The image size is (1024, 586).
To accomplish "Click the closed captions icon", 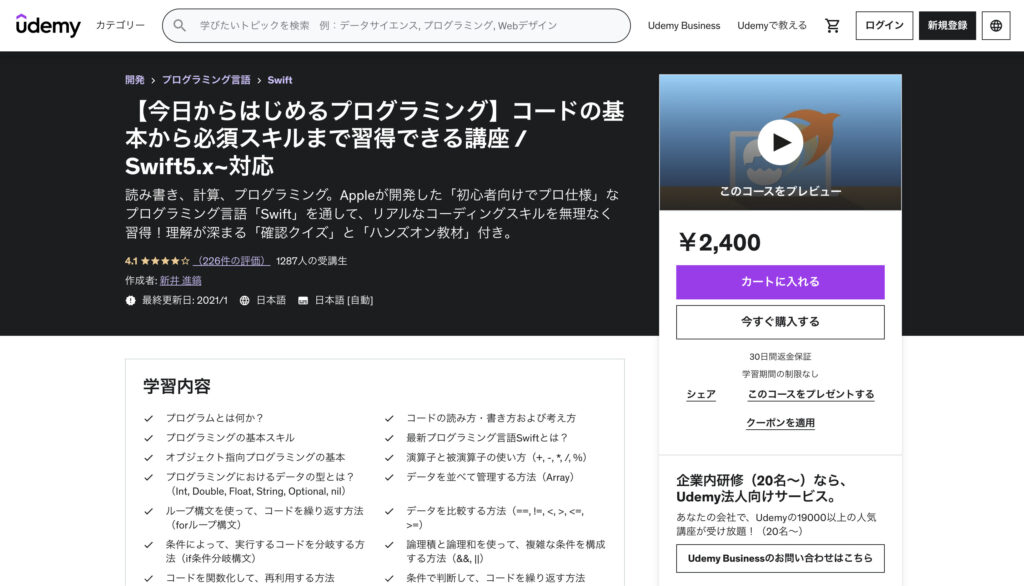I will [x=303, y=301].
